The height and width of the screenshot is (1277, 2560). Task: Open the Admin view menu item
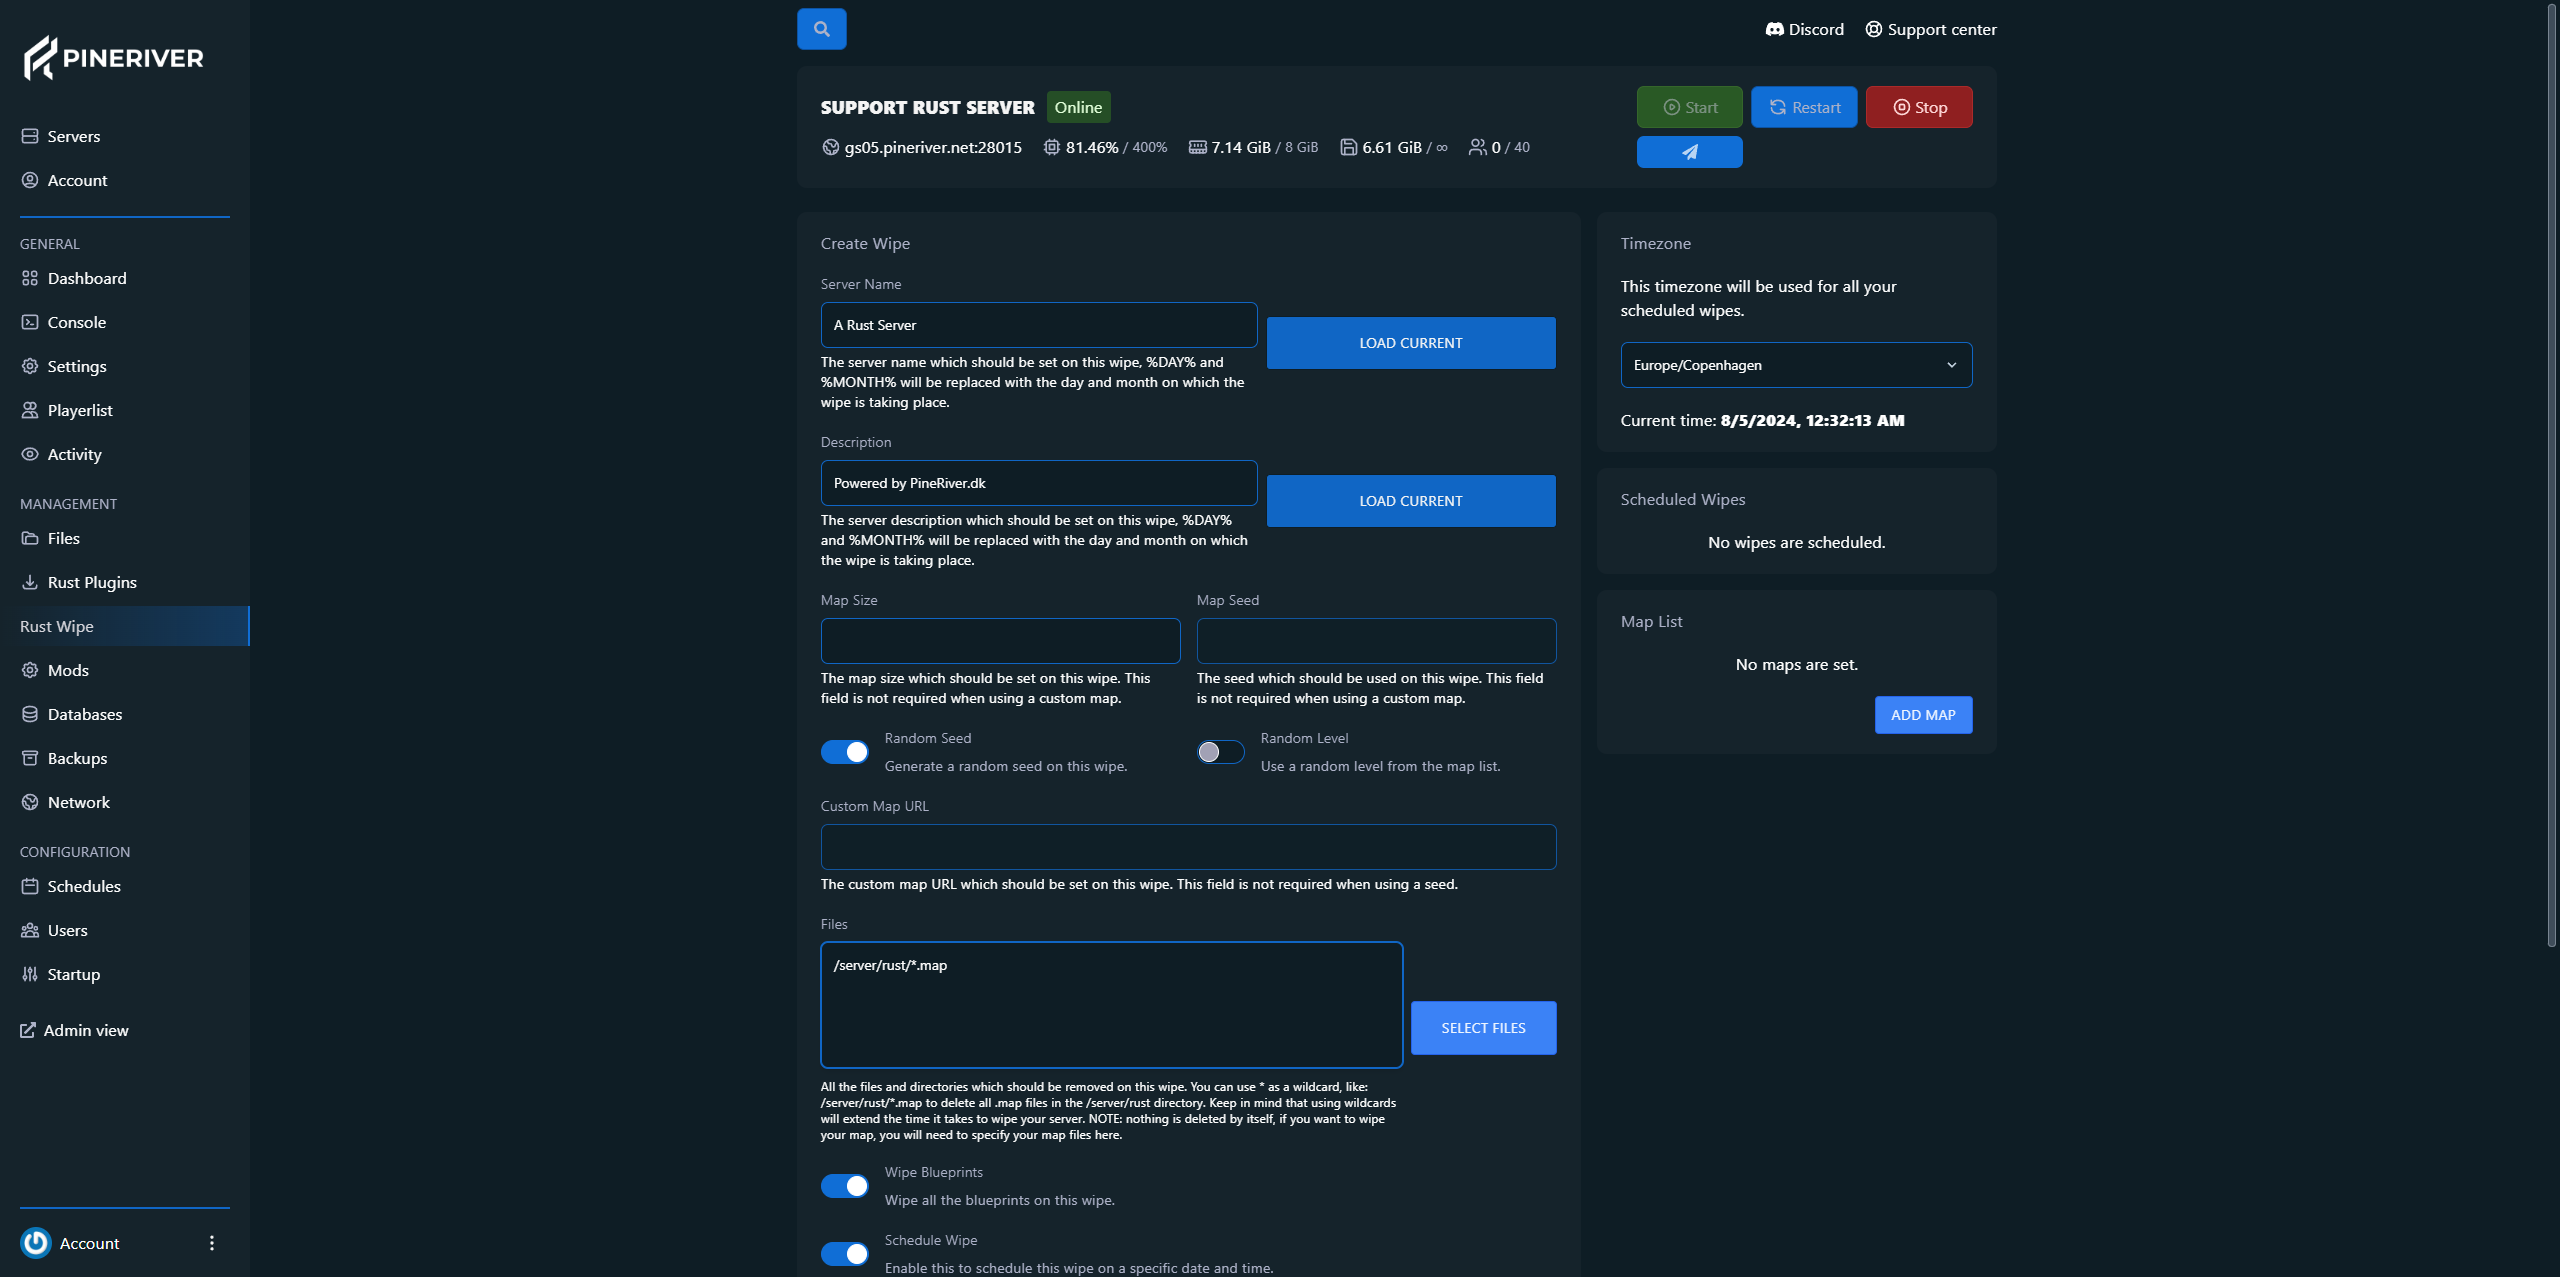[x=85, y=1030]
